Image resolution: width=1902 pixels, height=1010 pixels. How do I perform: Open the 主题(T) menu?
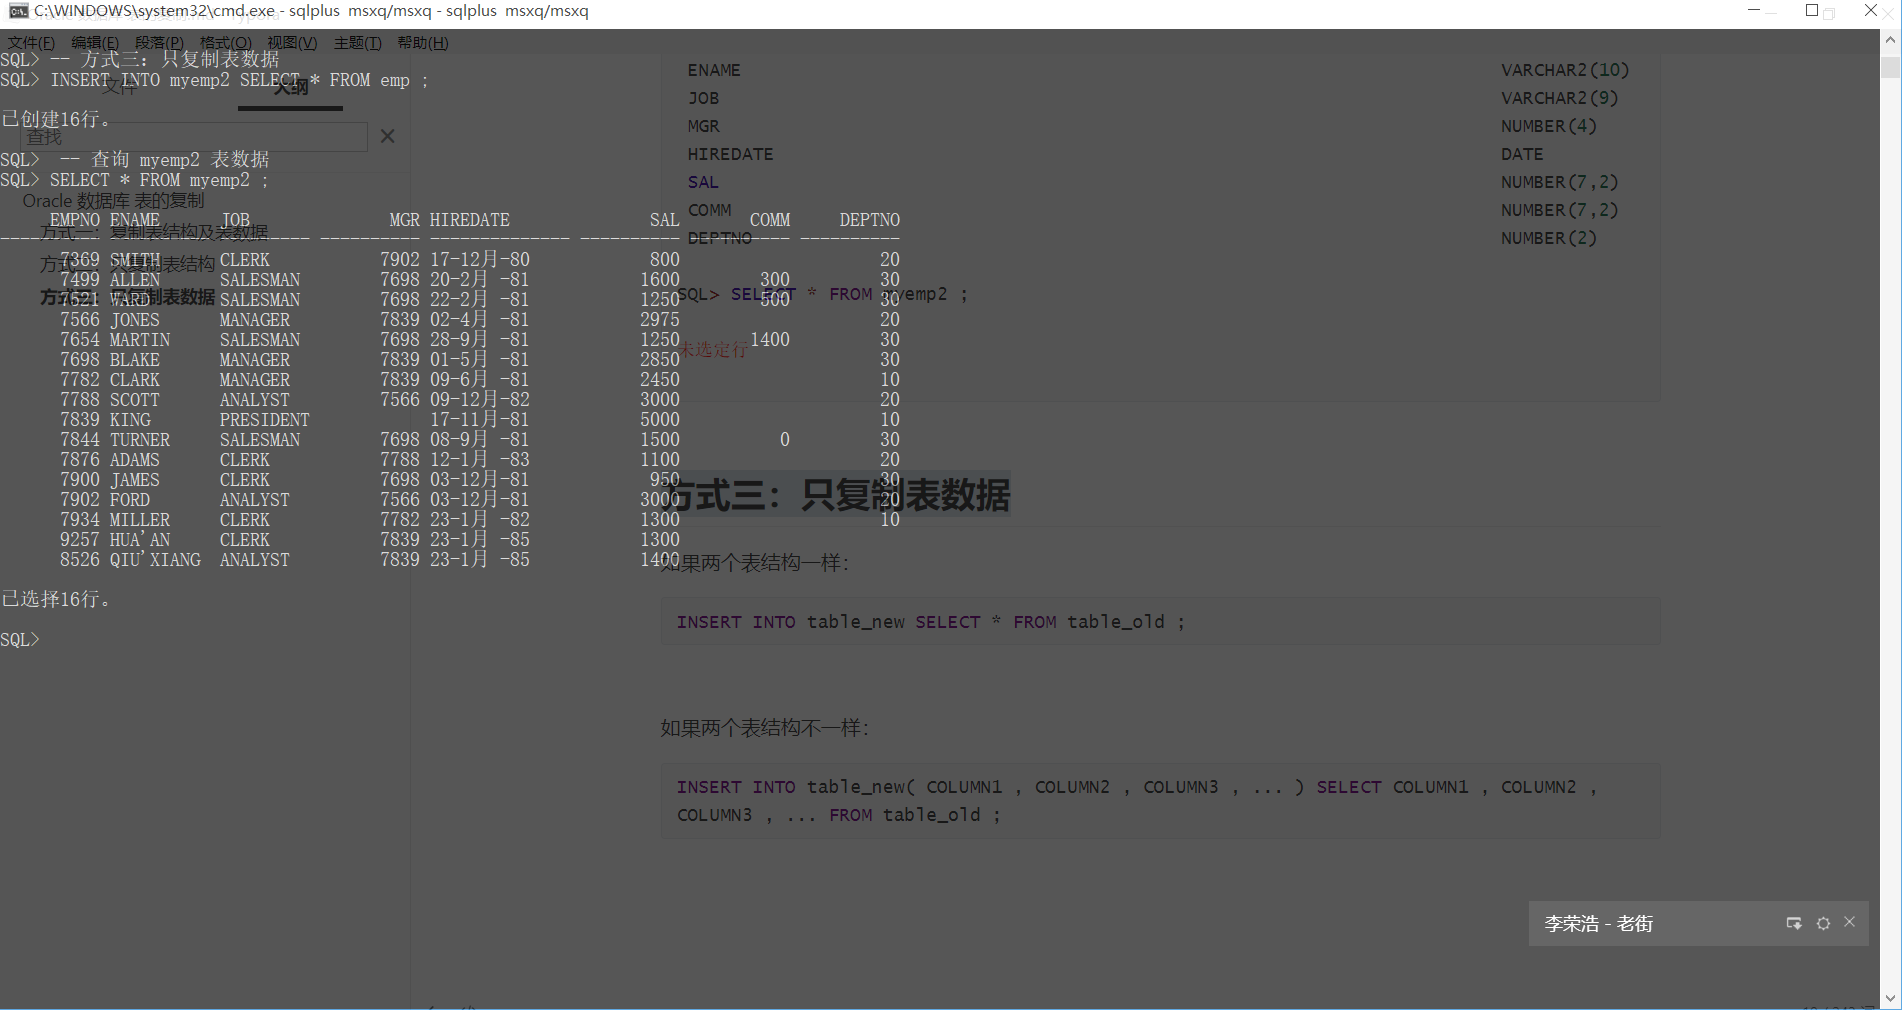click(x=356, y=42)
